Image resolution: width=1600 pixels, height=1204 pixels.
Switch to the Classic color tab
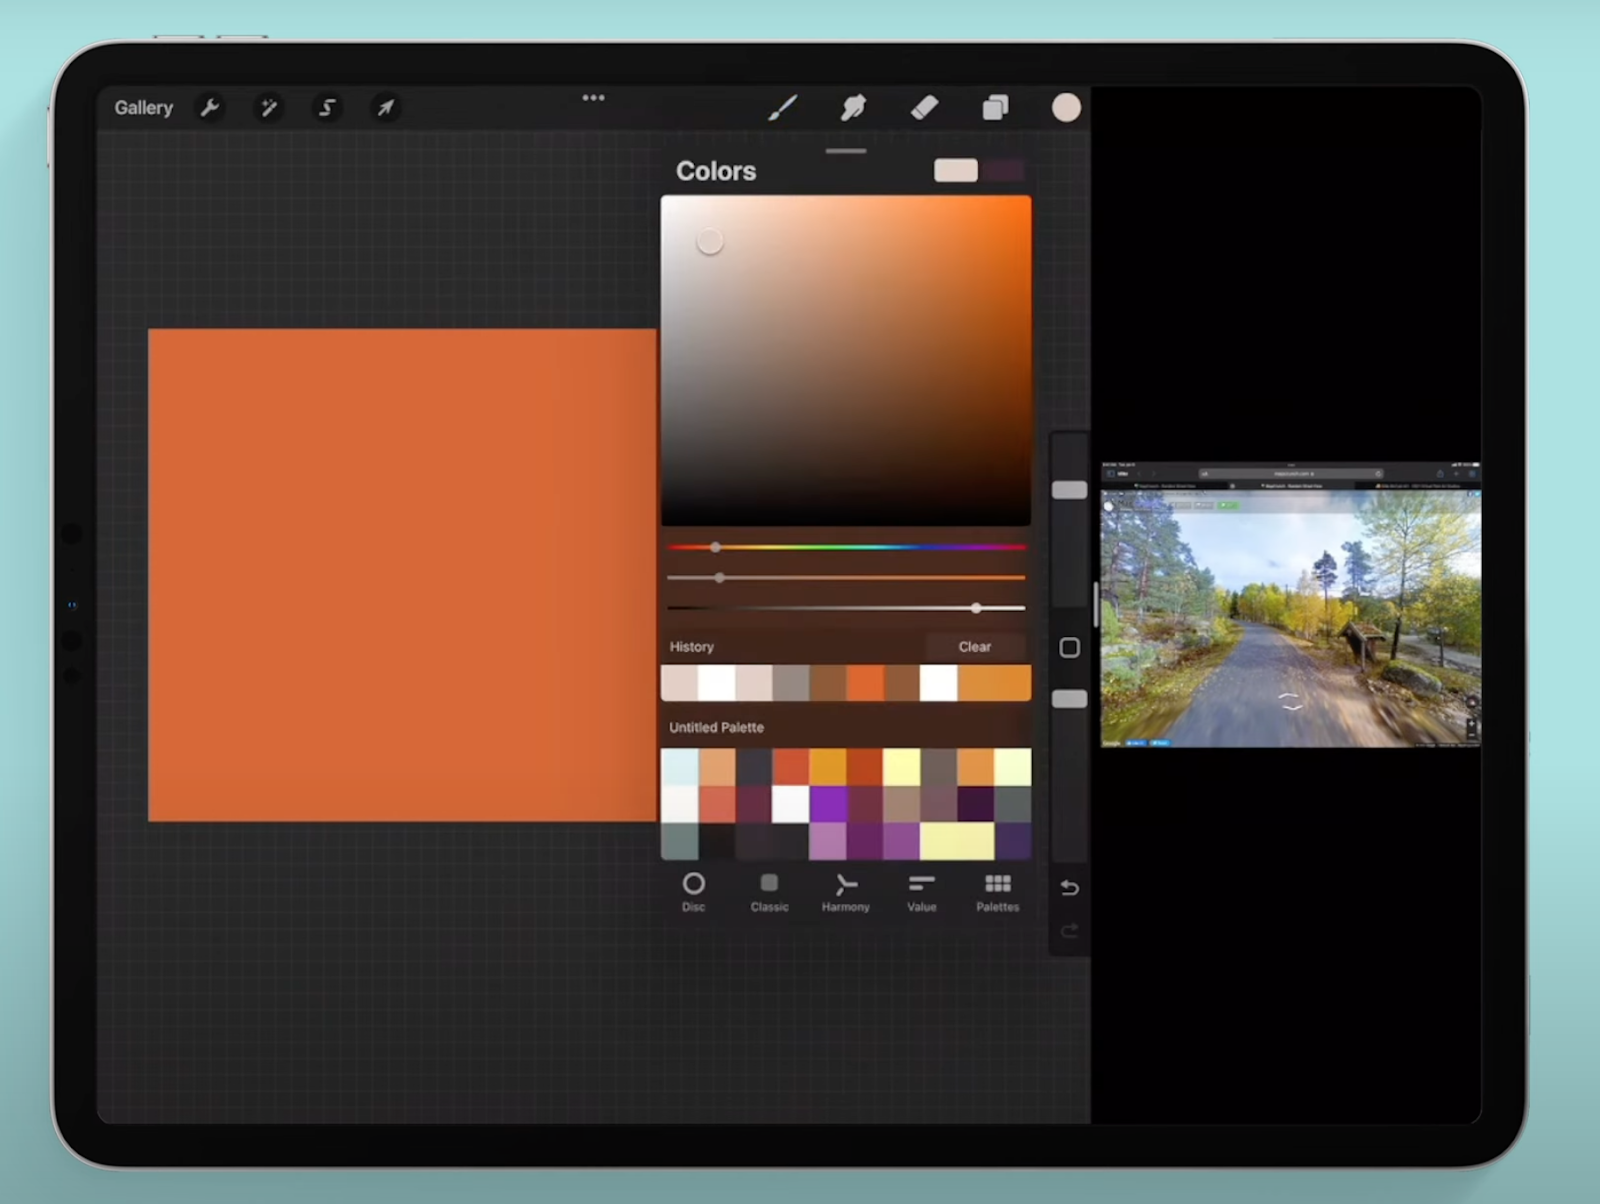pyautogui.click(x=769, y=892)
